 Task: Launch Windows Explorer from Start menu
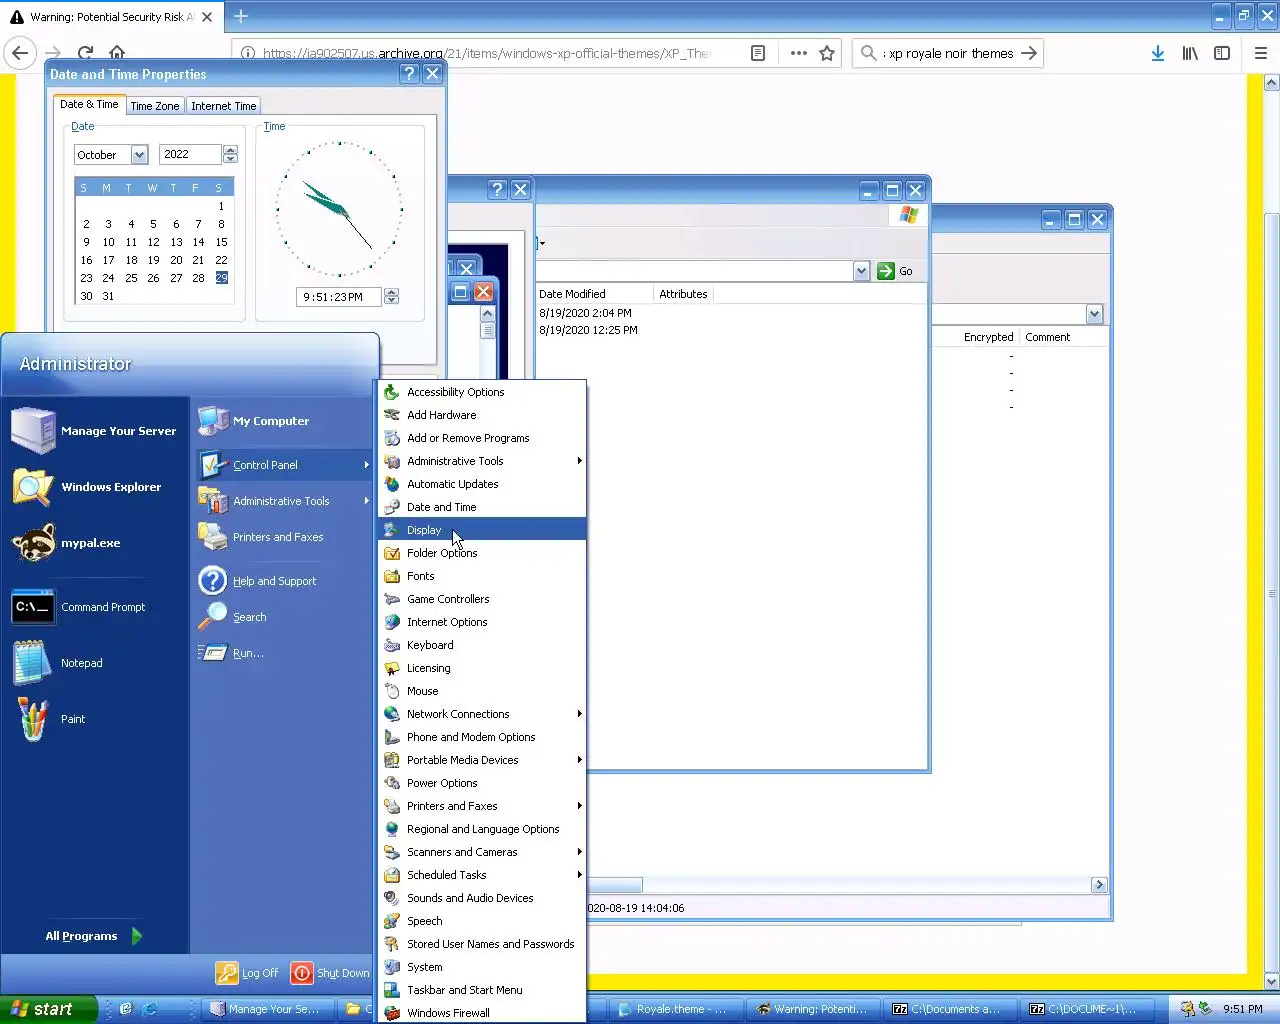95,487
